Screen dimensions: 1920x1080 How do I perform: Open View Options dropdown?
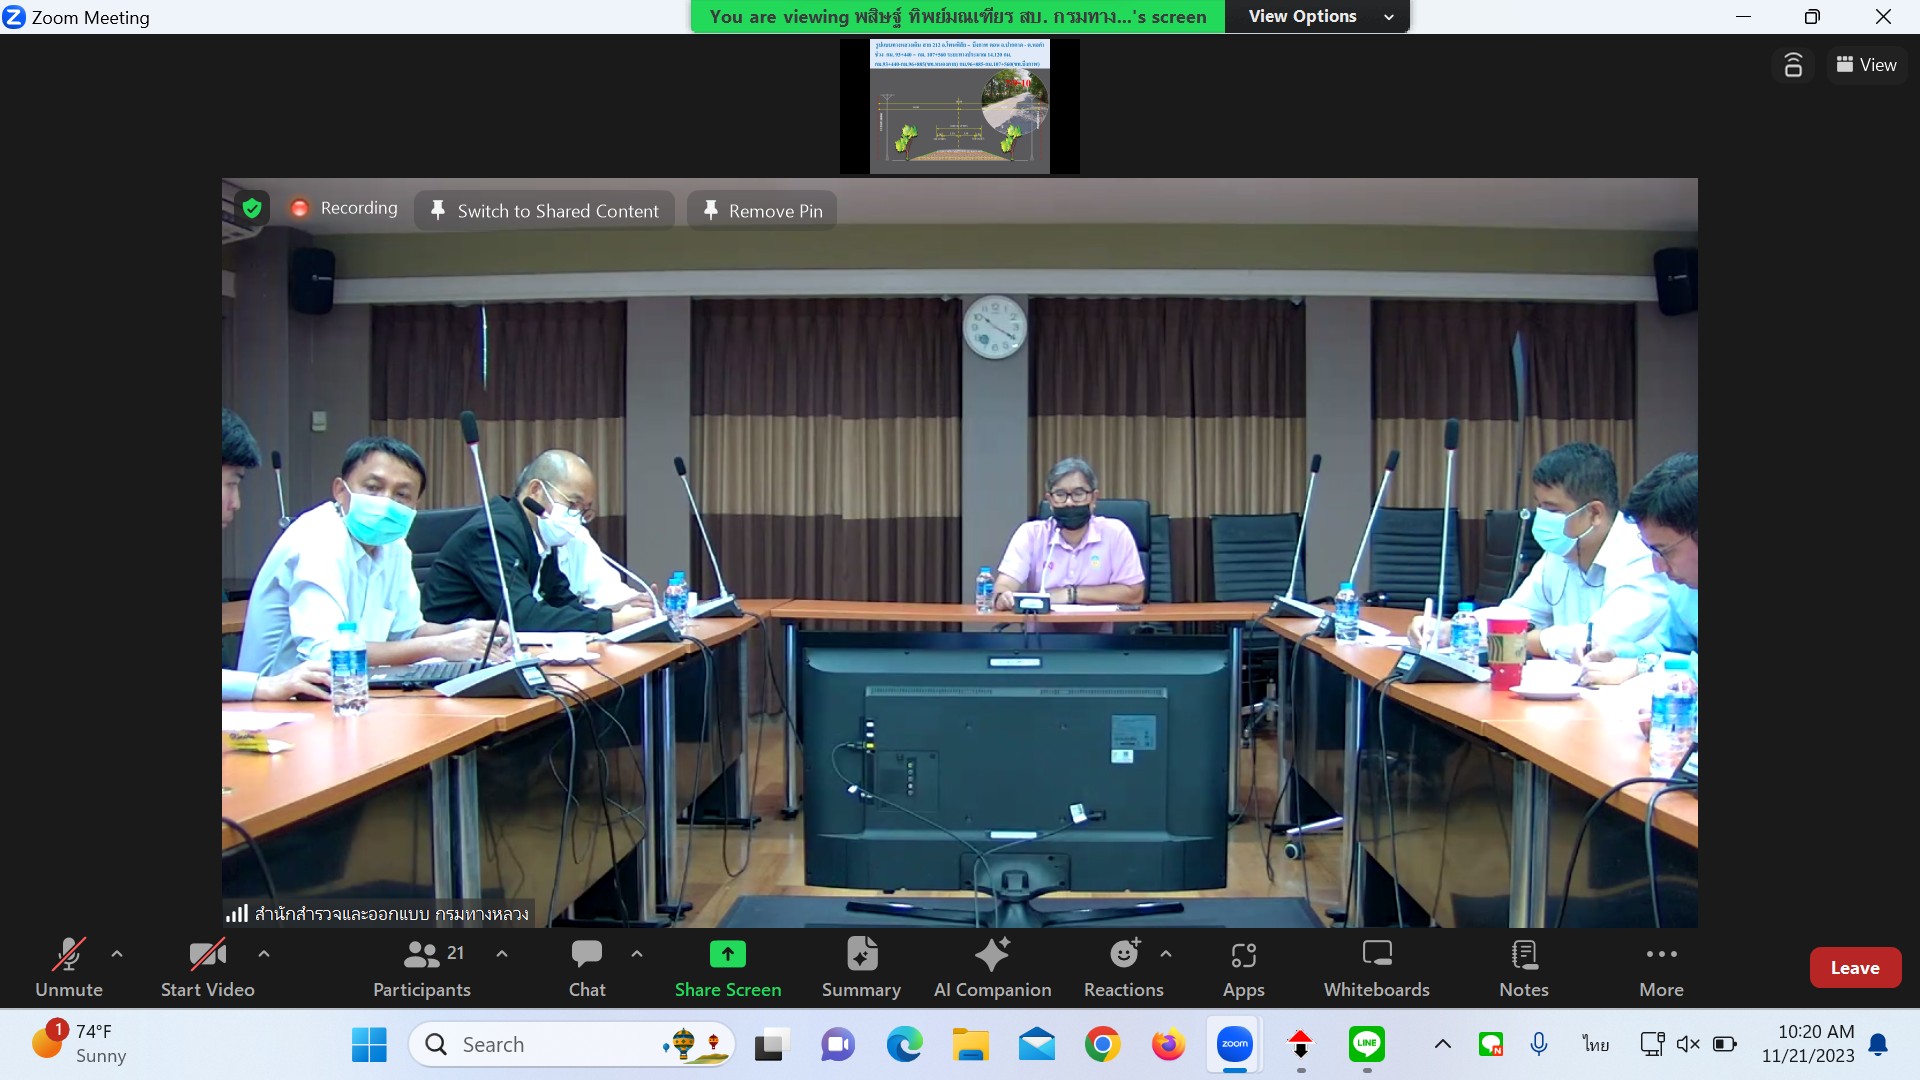[1317, 16]
